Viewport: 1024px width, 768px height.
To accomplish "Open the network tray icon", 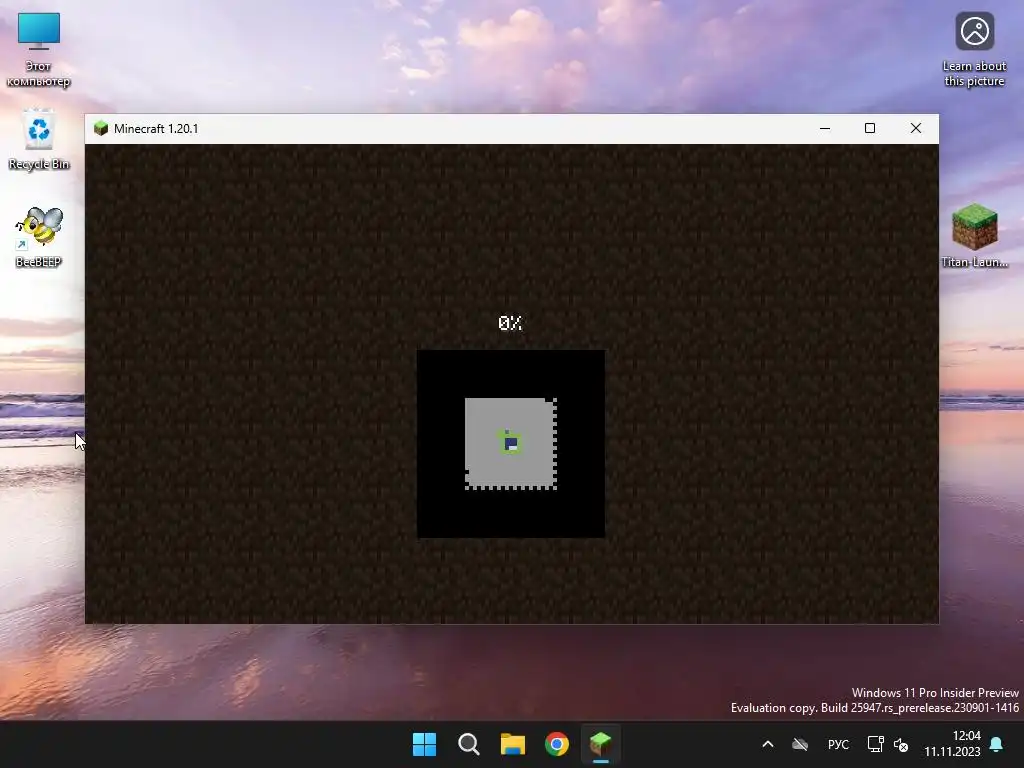I will coord(875,744).
